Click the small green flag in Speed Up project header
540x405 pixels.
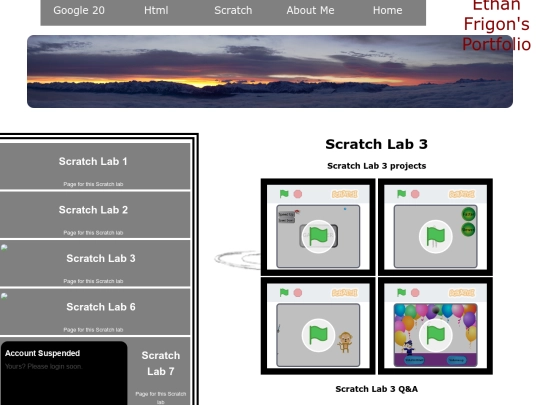tap(284, 194)
